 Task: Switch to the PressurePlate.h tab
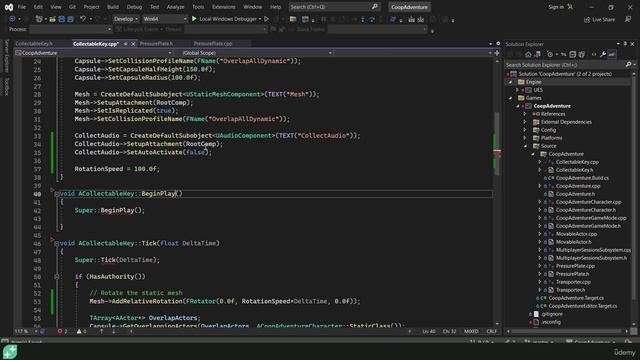(156, 44)
